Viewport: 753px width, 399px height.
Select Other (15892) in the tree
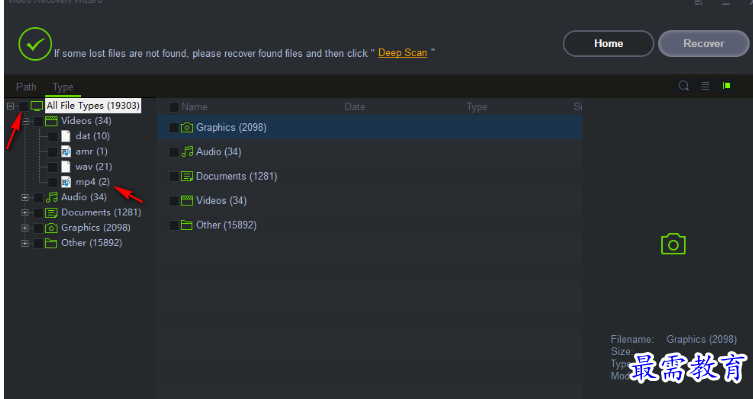pyautogui.click(x=91, y=243)
